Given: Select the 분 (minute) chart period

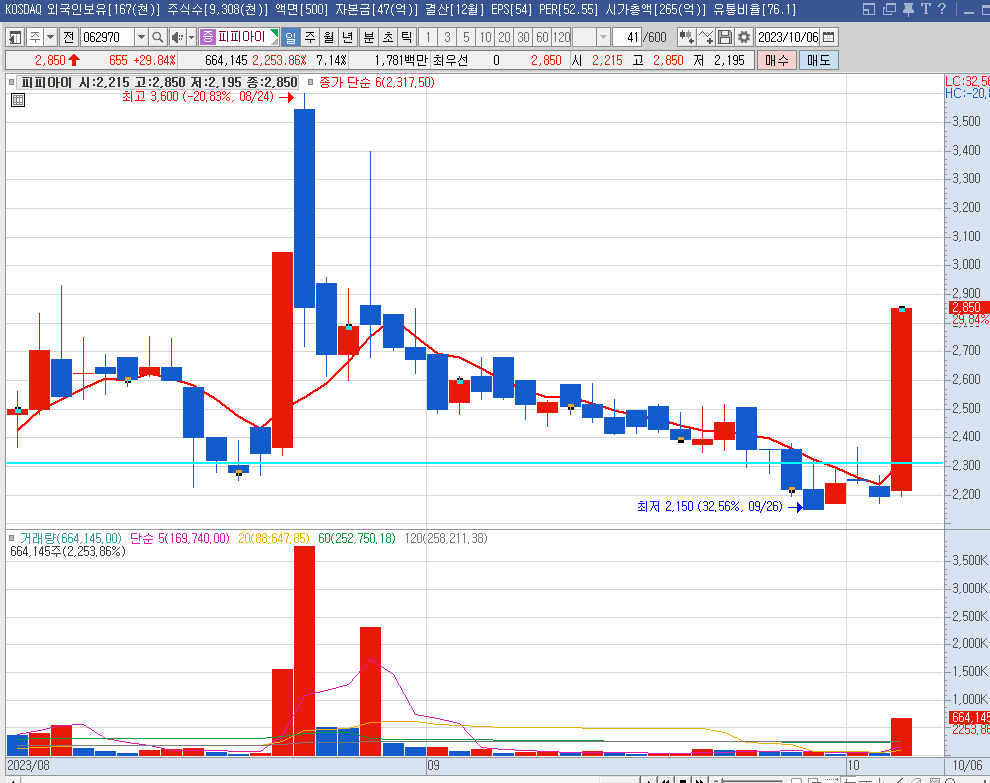Looking at the screenshot, I should [x=369, y=37].
